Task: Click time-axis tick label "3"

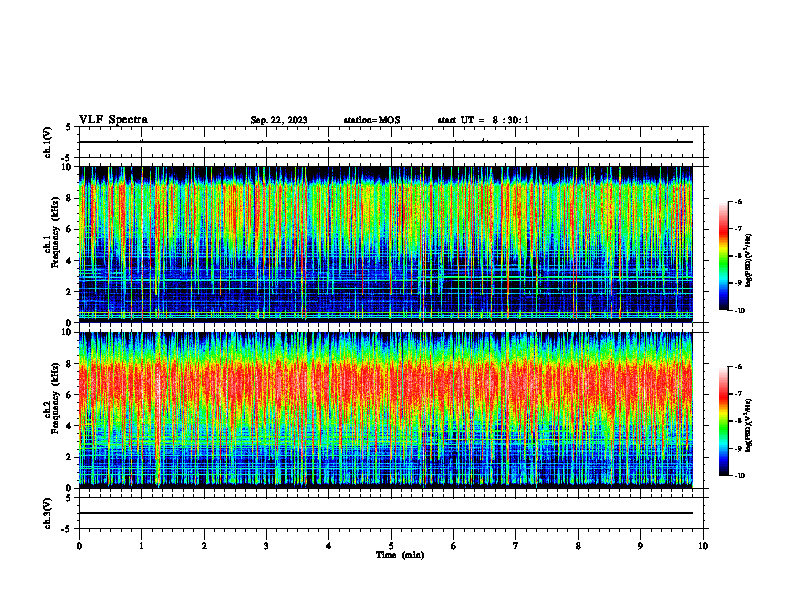Action: tap(266, 546)
